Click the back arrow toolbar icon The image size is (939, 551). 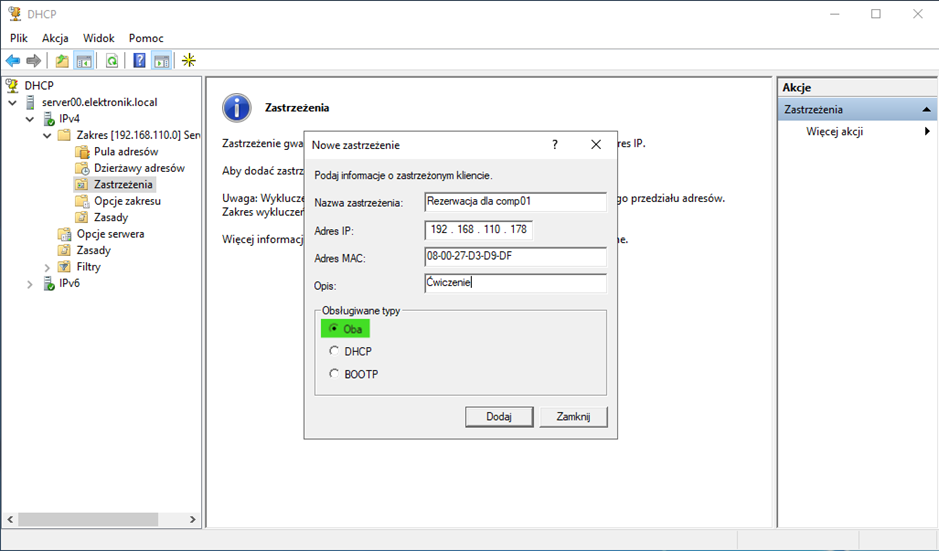pyautogui.click(x=13, y=61)
